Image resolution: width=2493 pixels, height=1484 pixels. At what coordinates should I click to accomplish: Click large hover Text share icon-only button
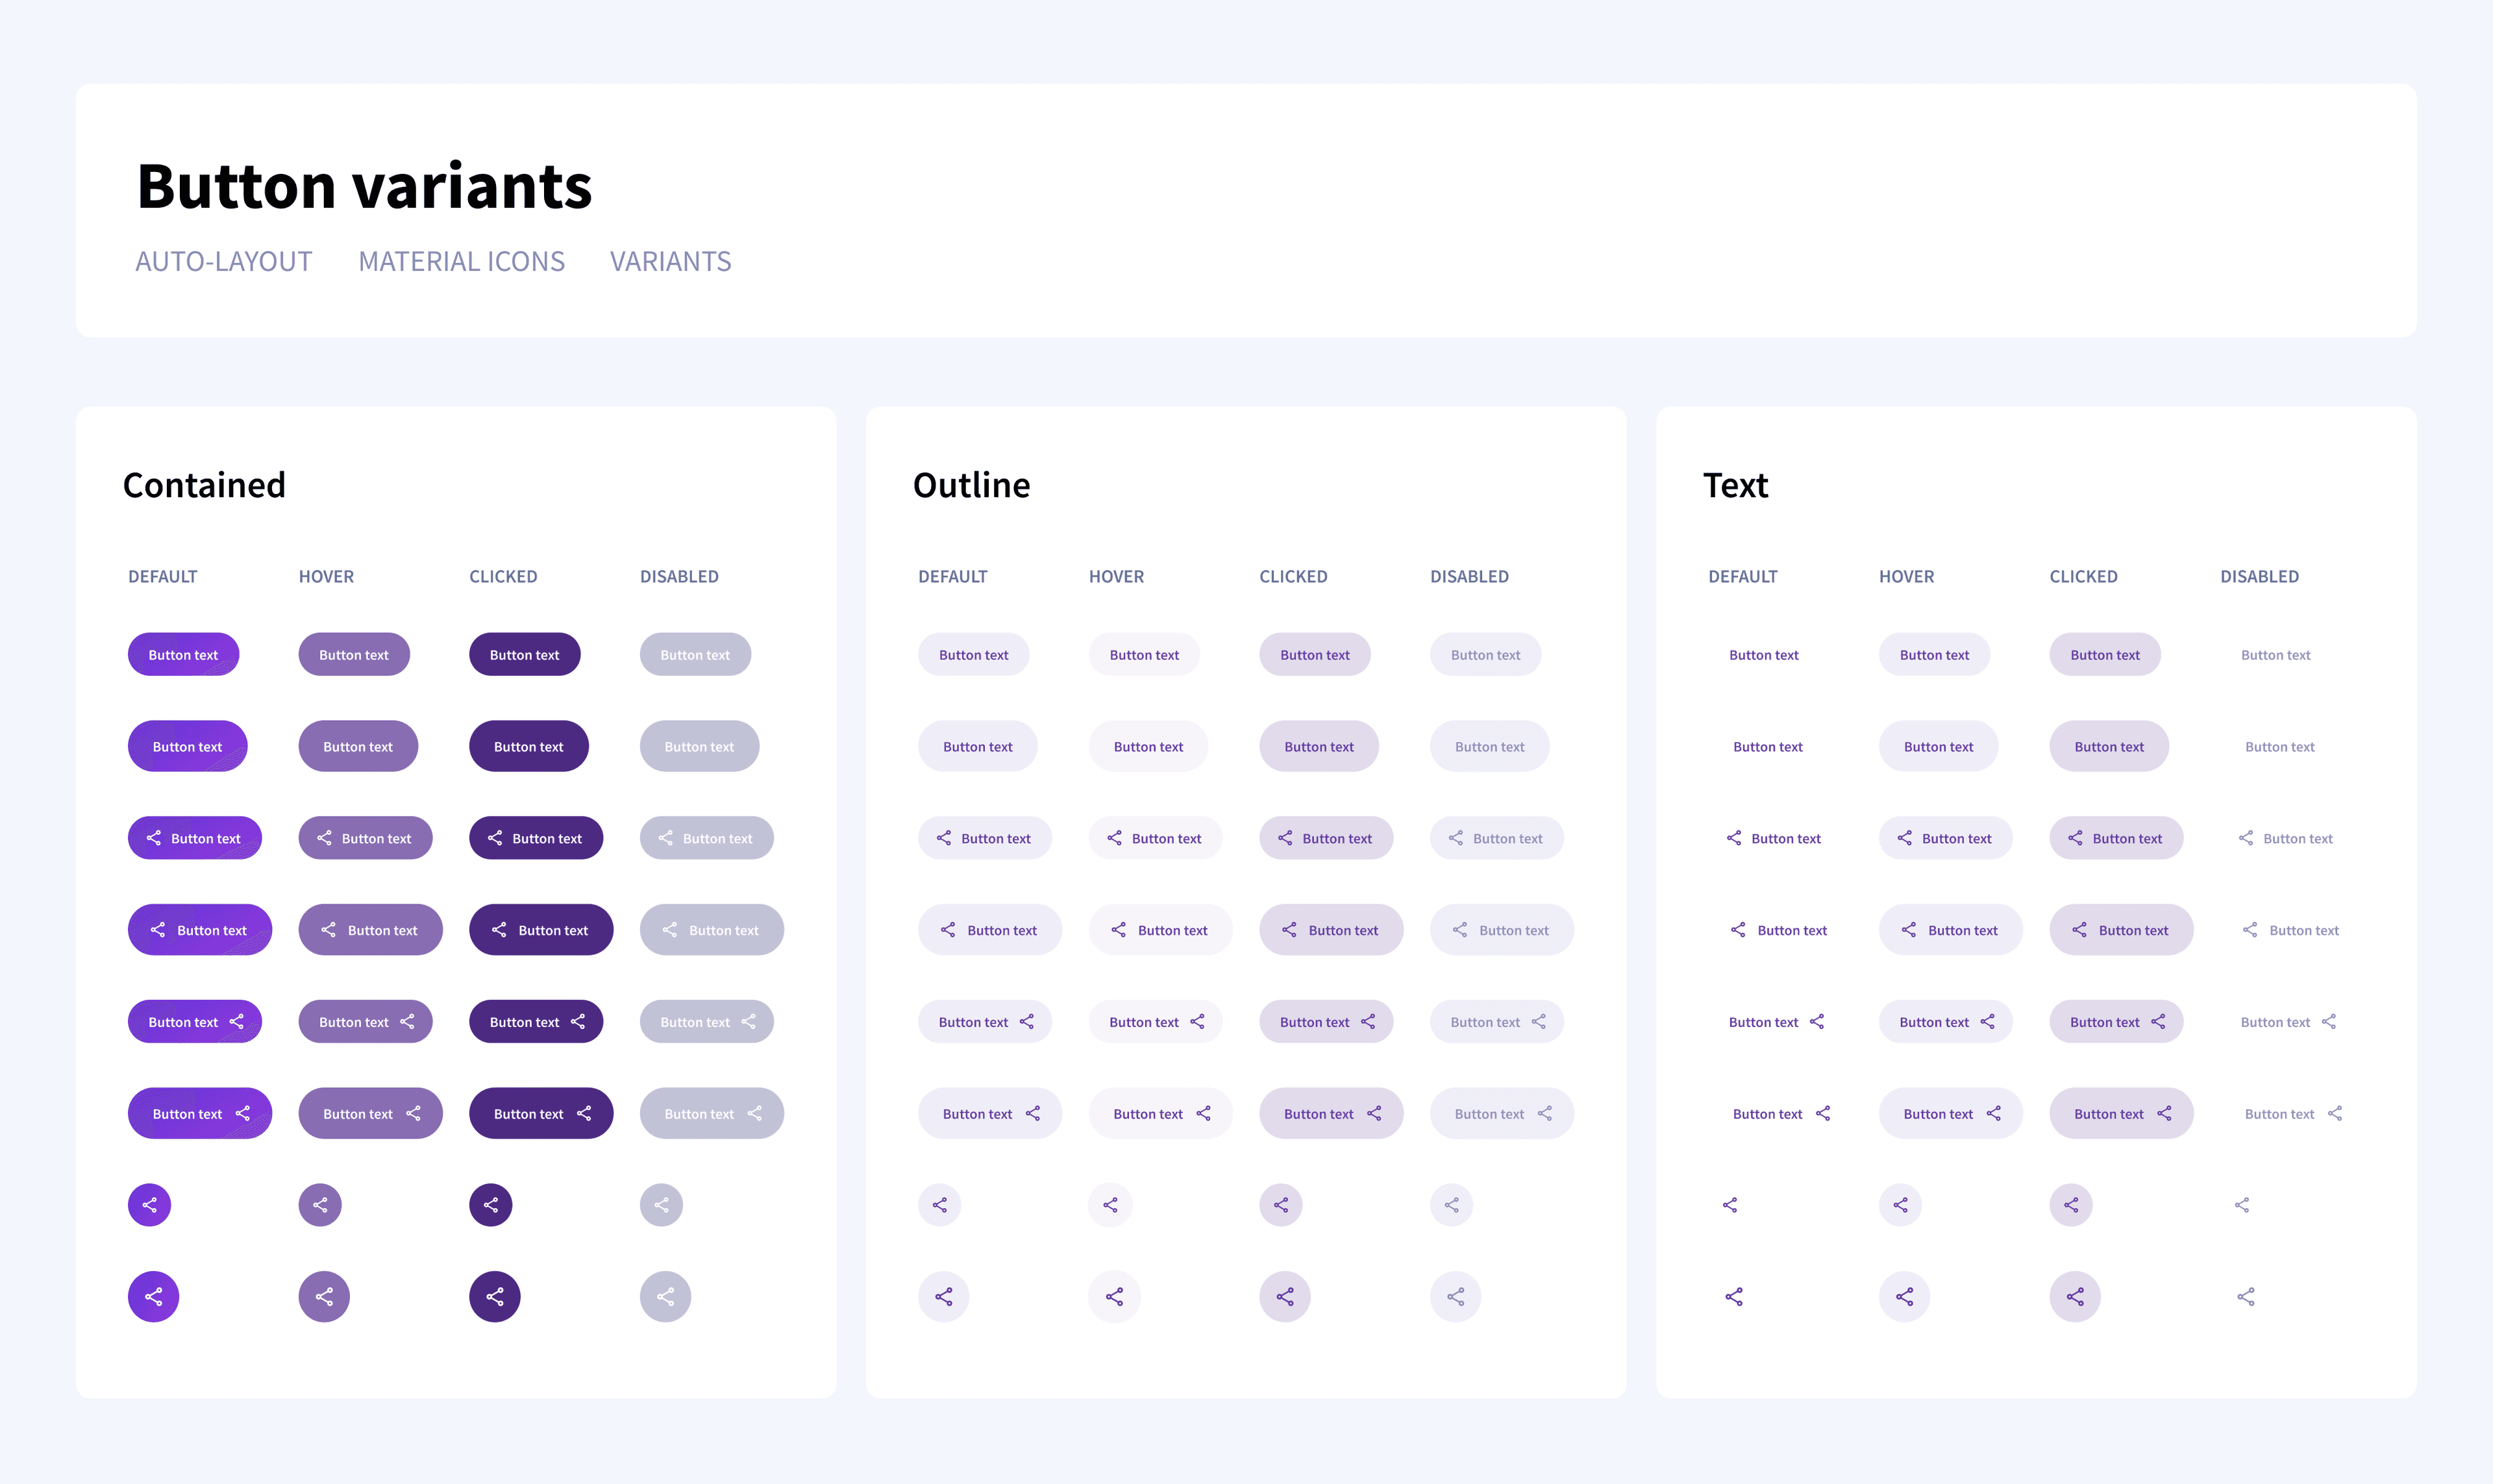(1904, 1297)
